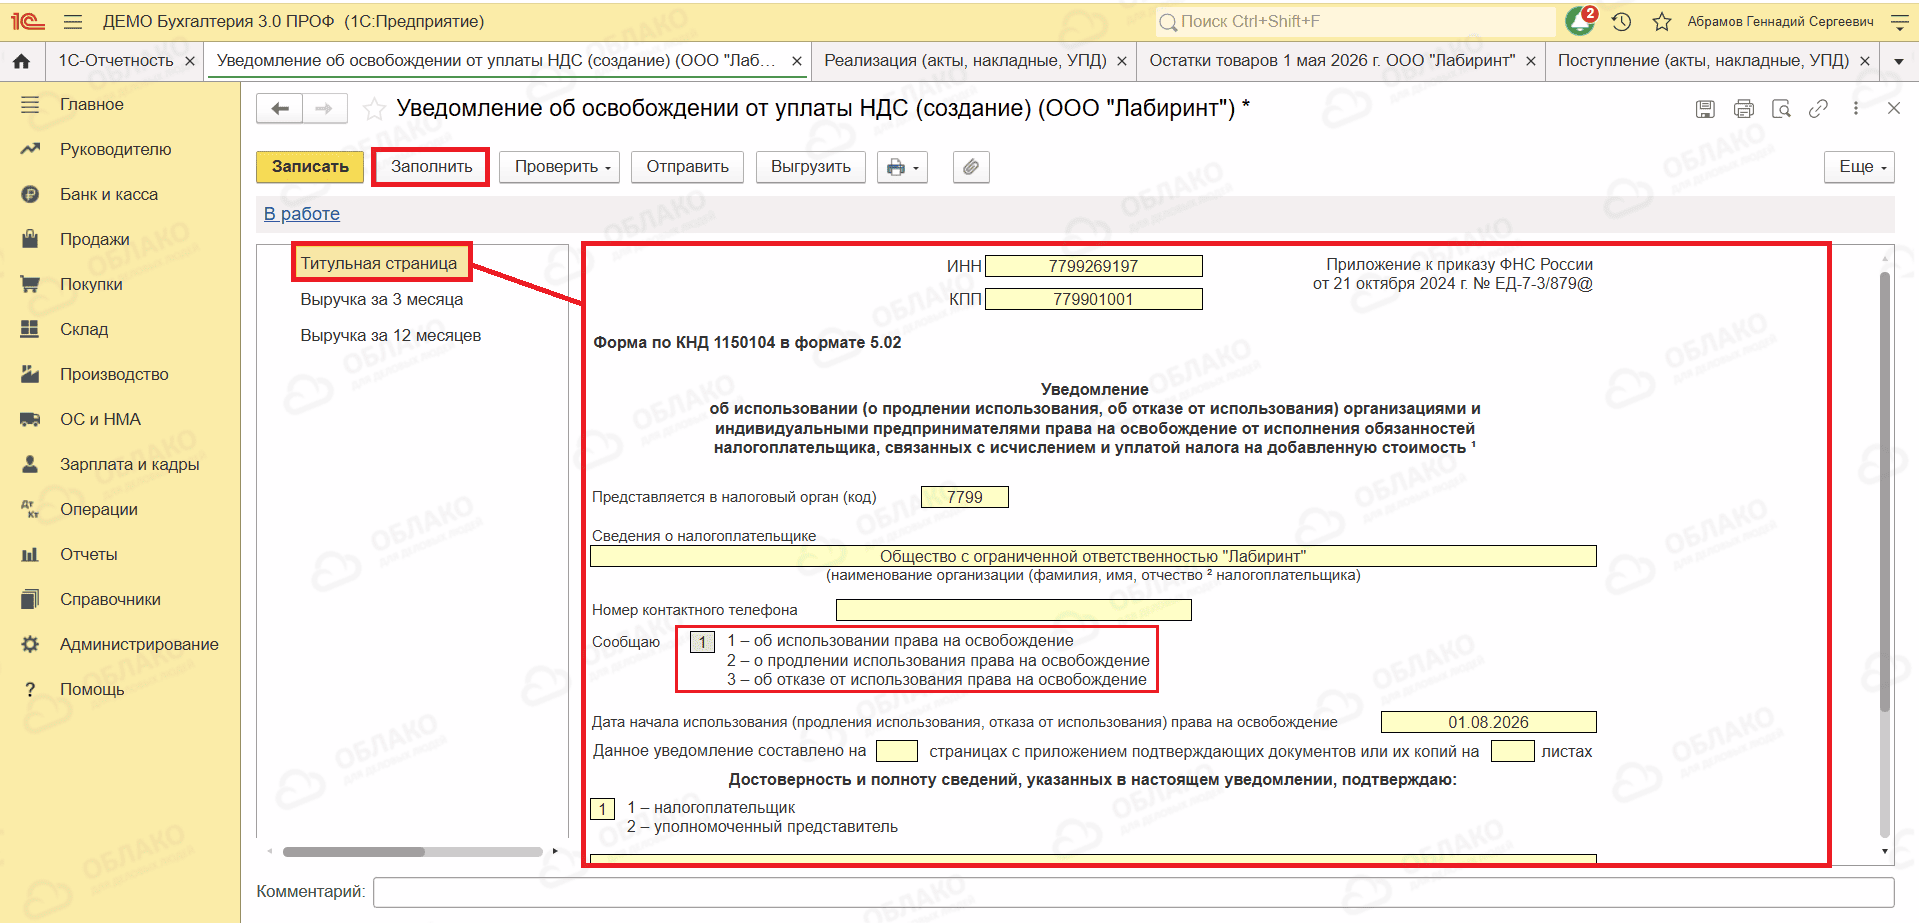Open the Банк и касса section
This screenshot has width=1919, height=923.
tap(109, 194)
